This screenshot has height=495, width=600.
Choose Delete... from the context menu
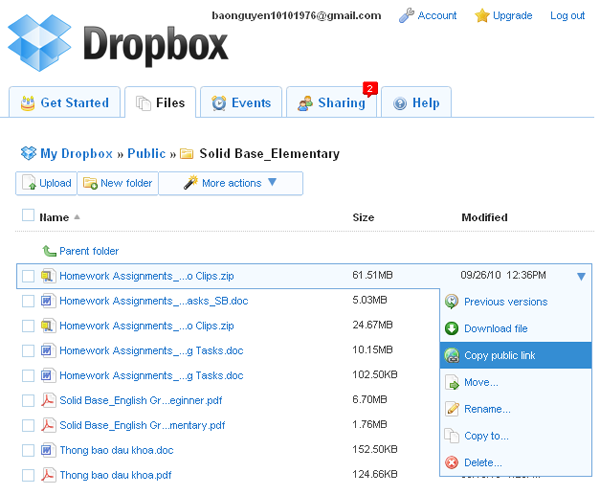515,462
